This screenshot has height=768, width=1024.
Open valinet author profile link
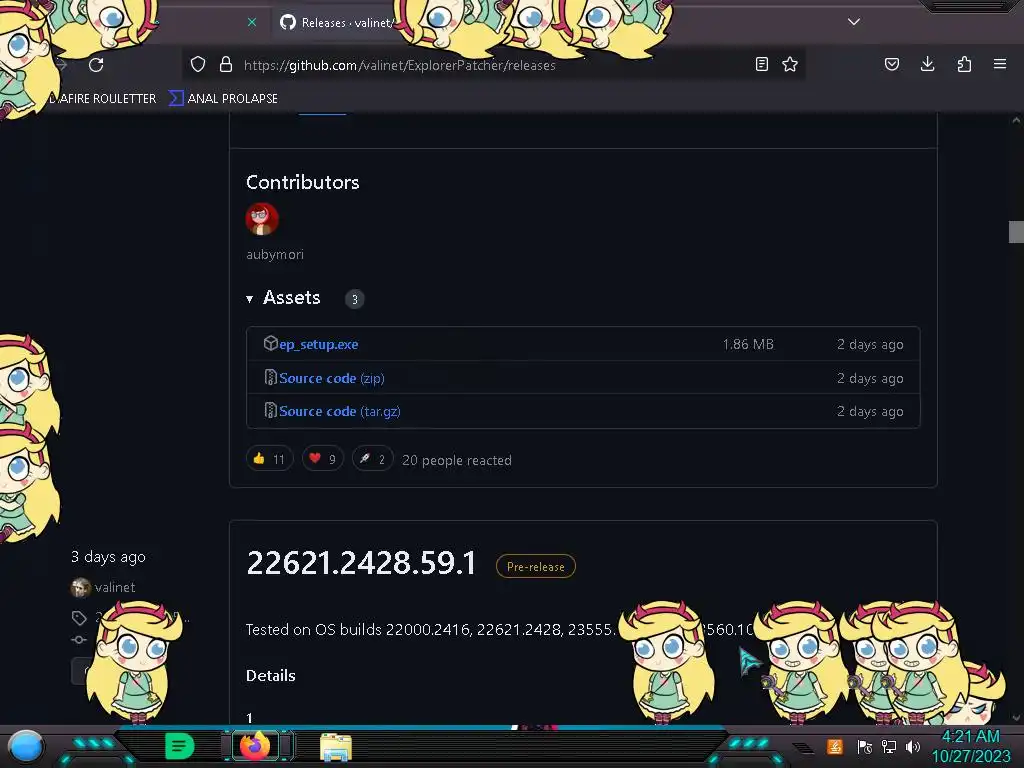115,588
